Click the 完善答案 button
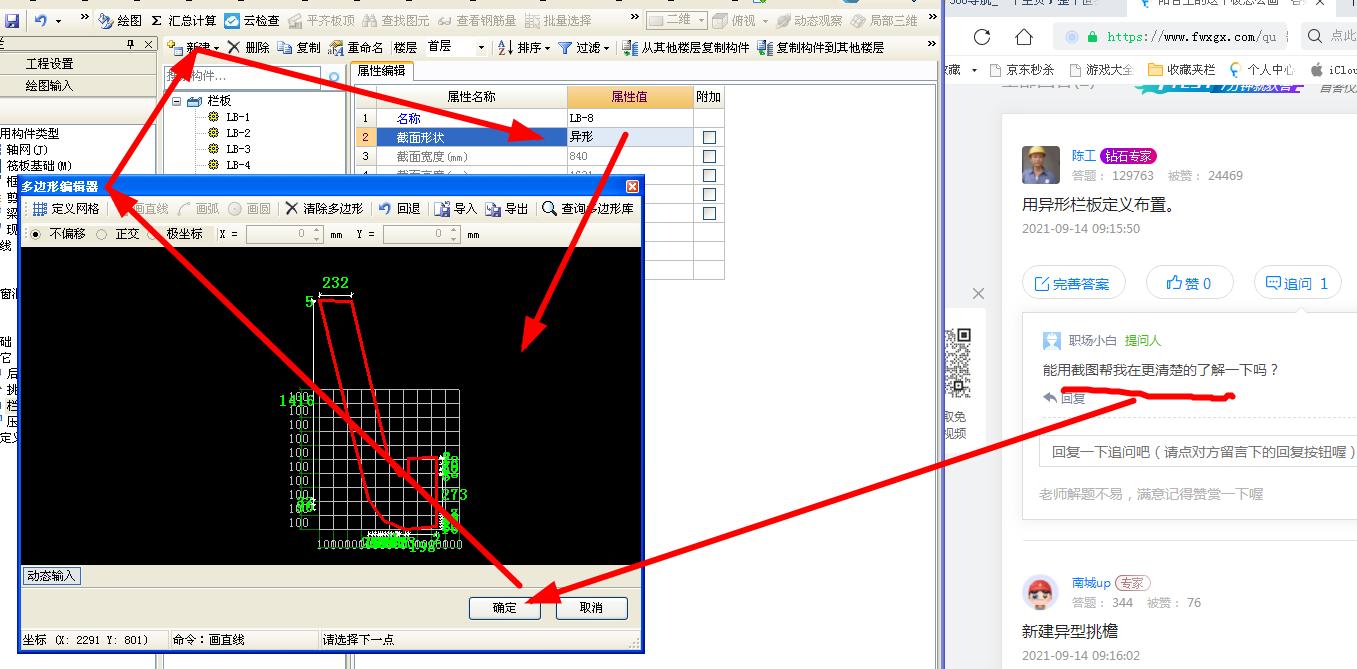1357x669 pixels. (1073, 283)
